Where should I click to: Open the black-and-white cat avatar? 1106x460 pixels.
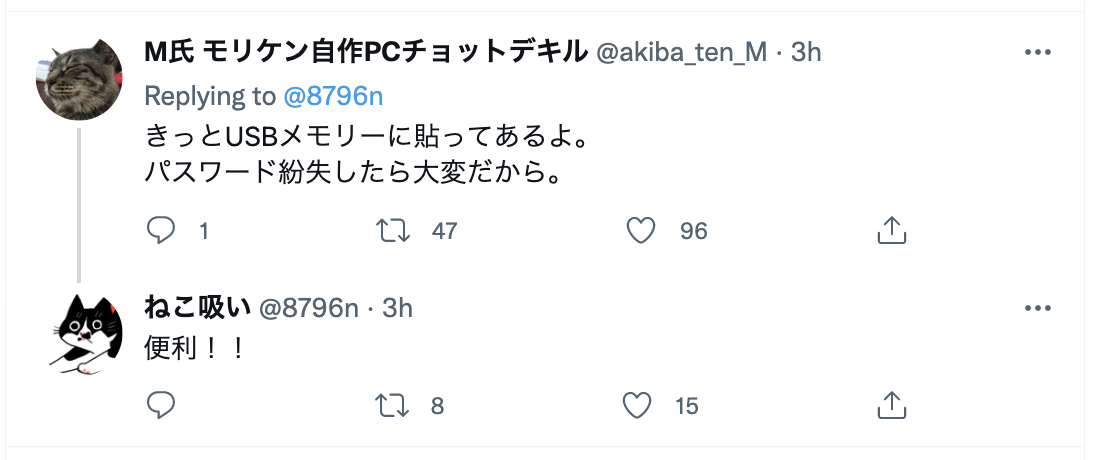(79, 333)
